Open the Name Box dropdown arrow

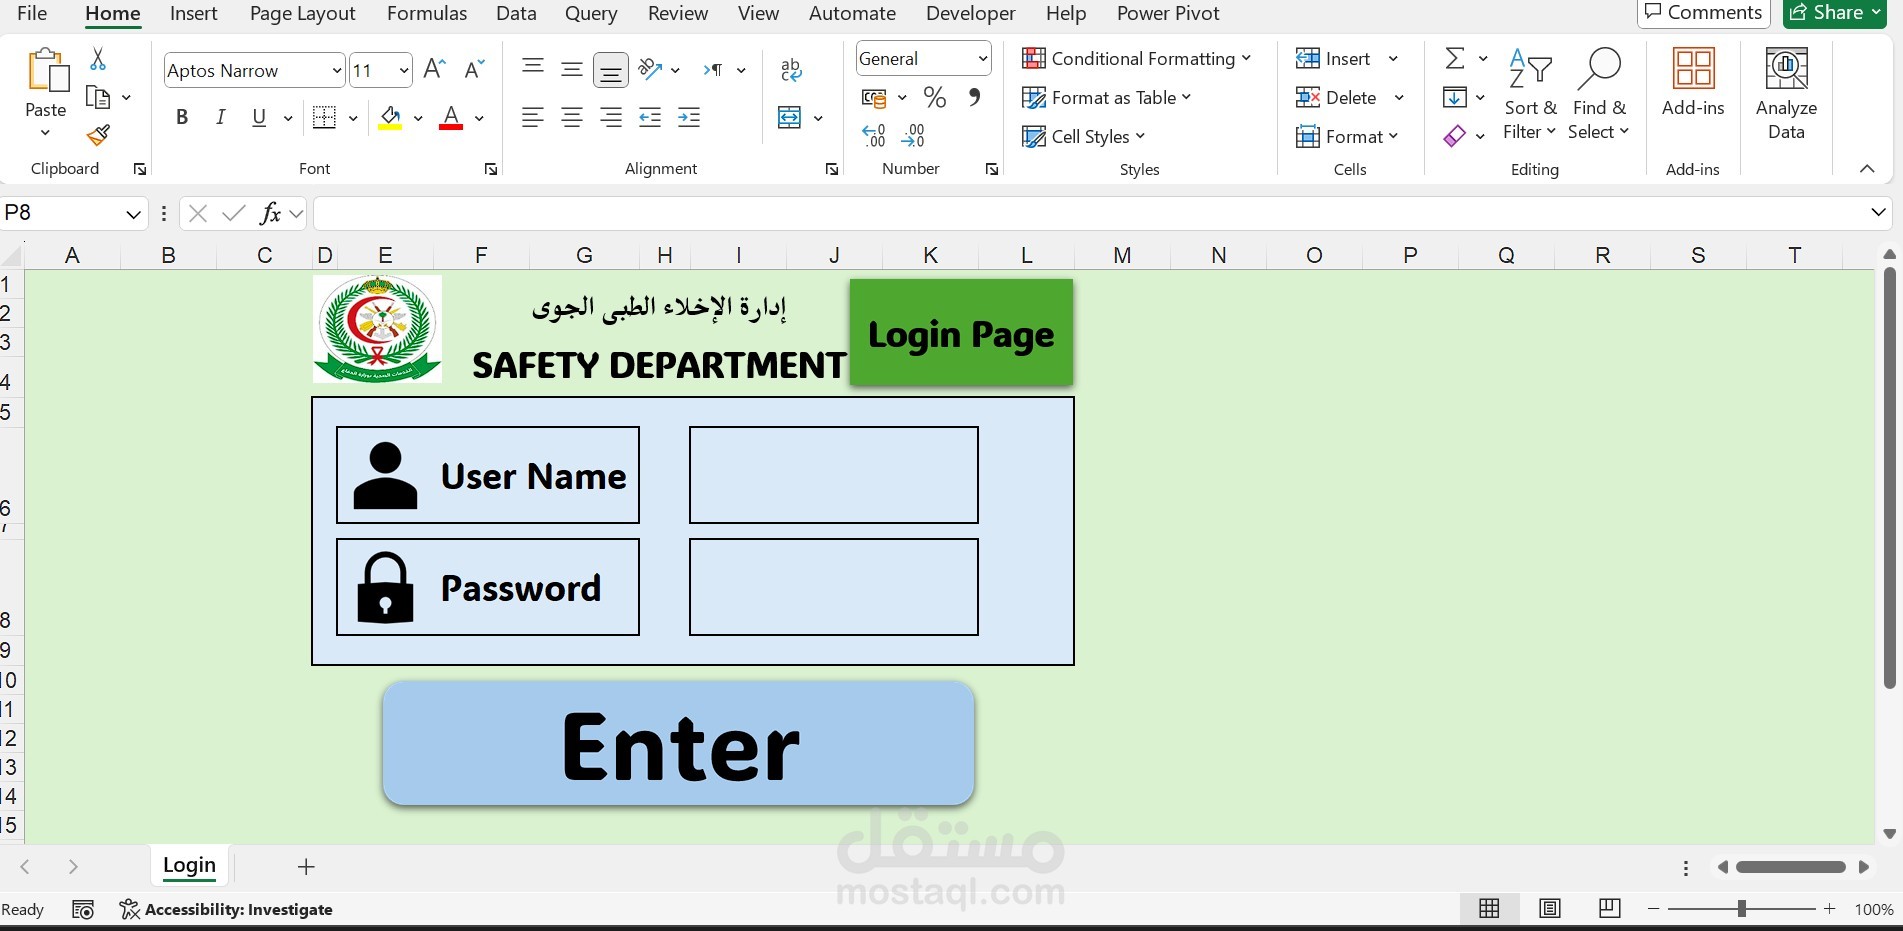pyautogui.click(x=133, y=213)
